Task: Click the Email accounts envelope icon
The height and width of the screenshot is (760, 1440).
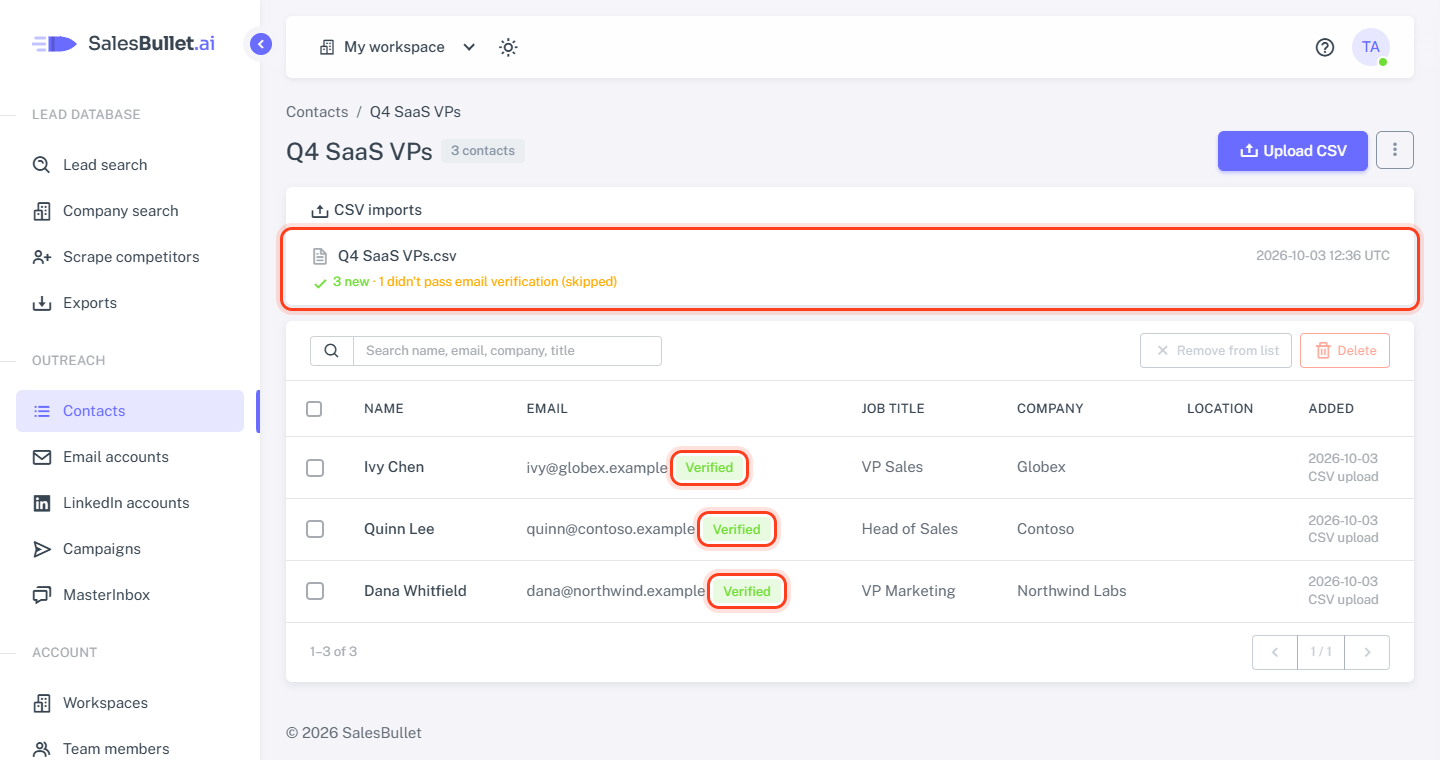Action: [42, 457]
